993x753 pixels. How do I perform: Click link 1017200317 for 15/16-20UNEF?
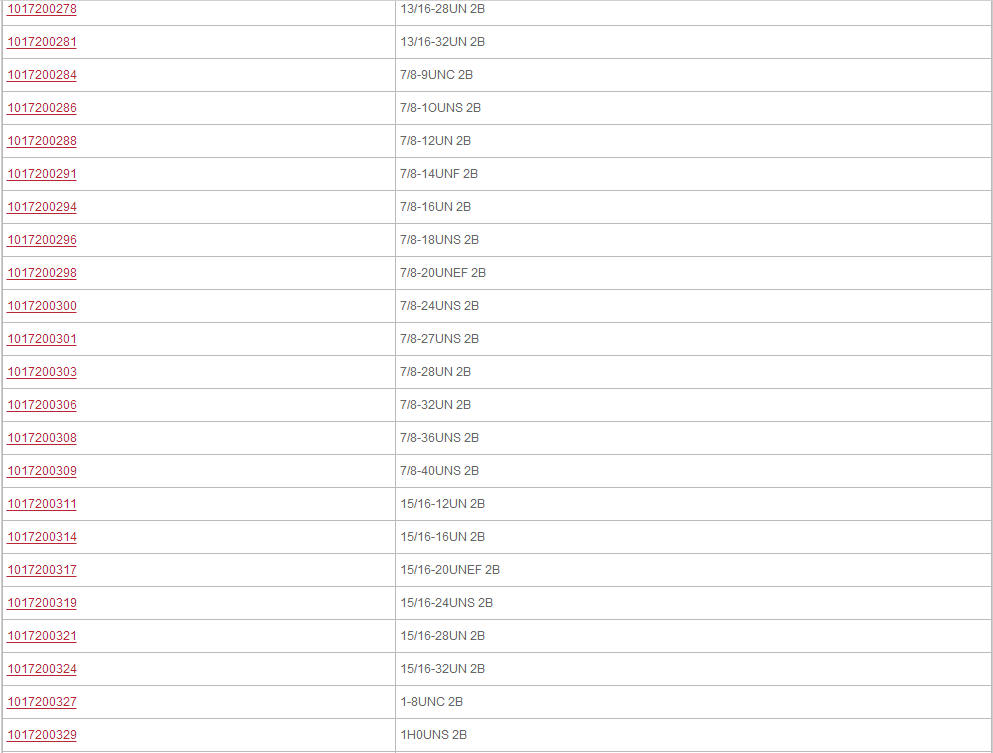(x=42, y=569)
